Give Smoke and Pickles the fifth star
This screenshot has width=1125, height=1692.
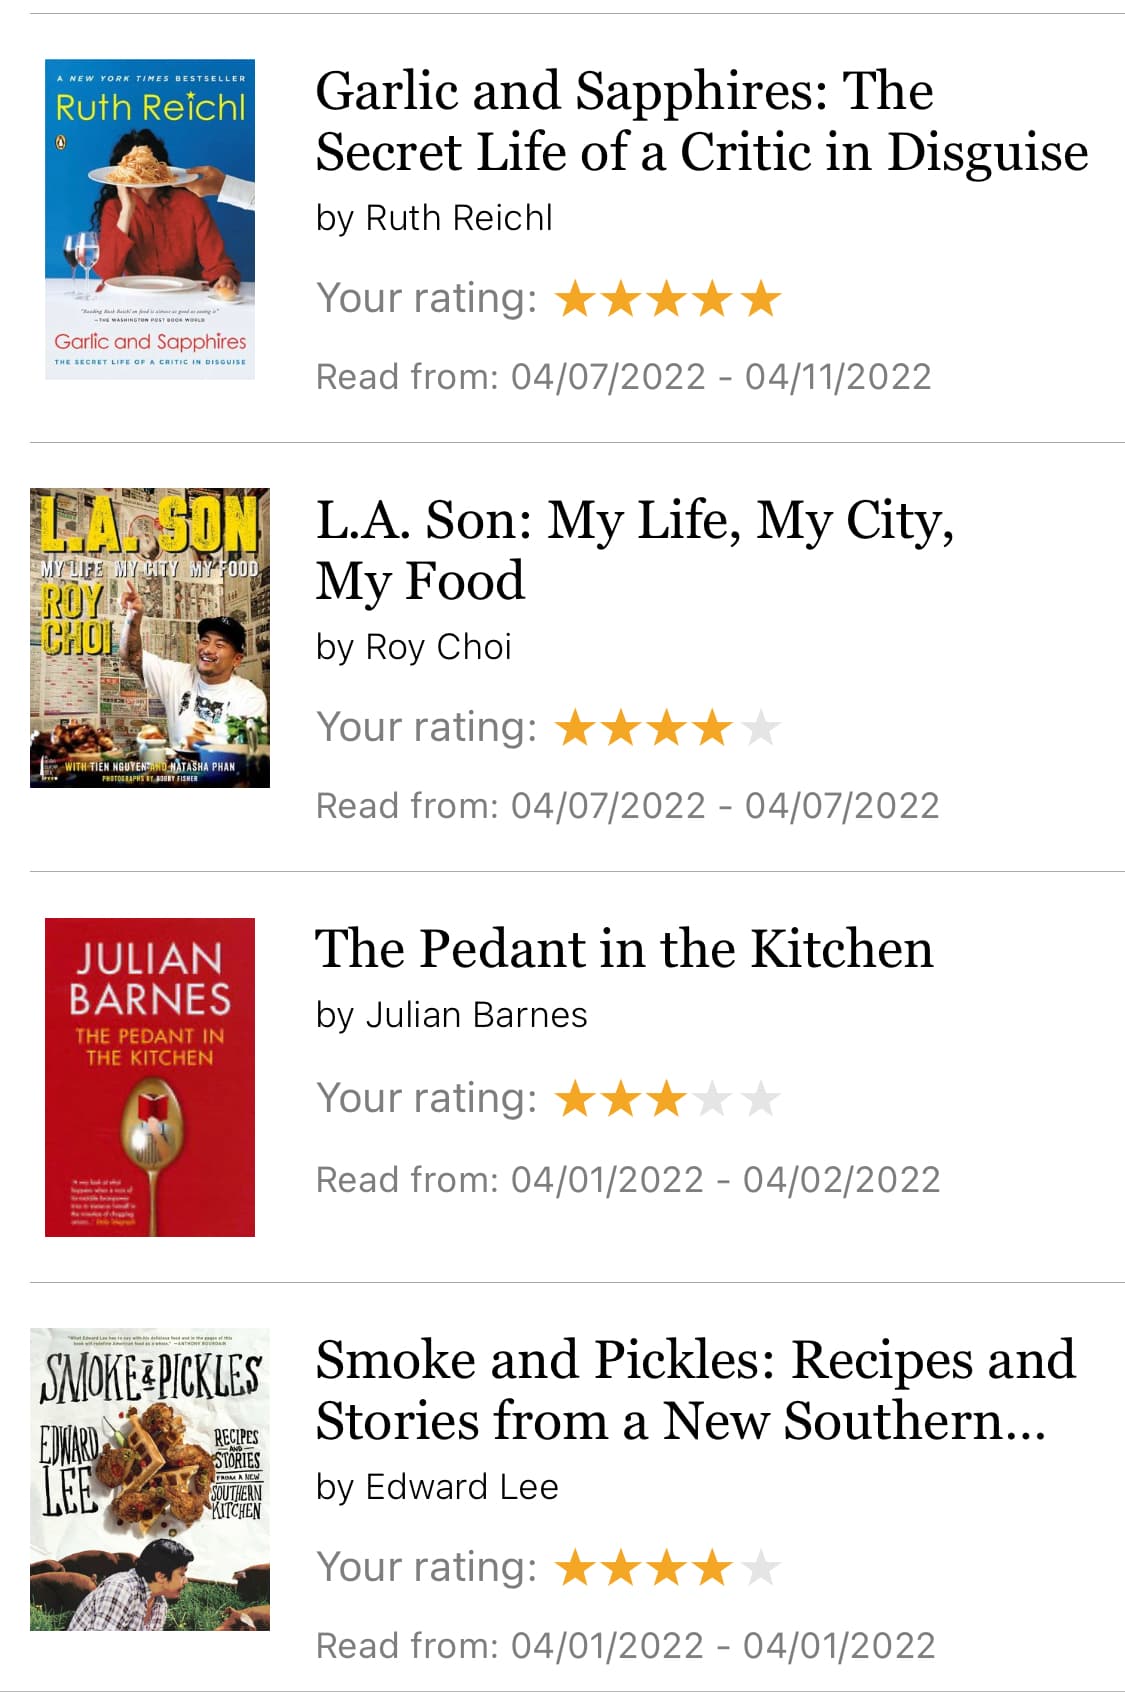pos(761,1567)
